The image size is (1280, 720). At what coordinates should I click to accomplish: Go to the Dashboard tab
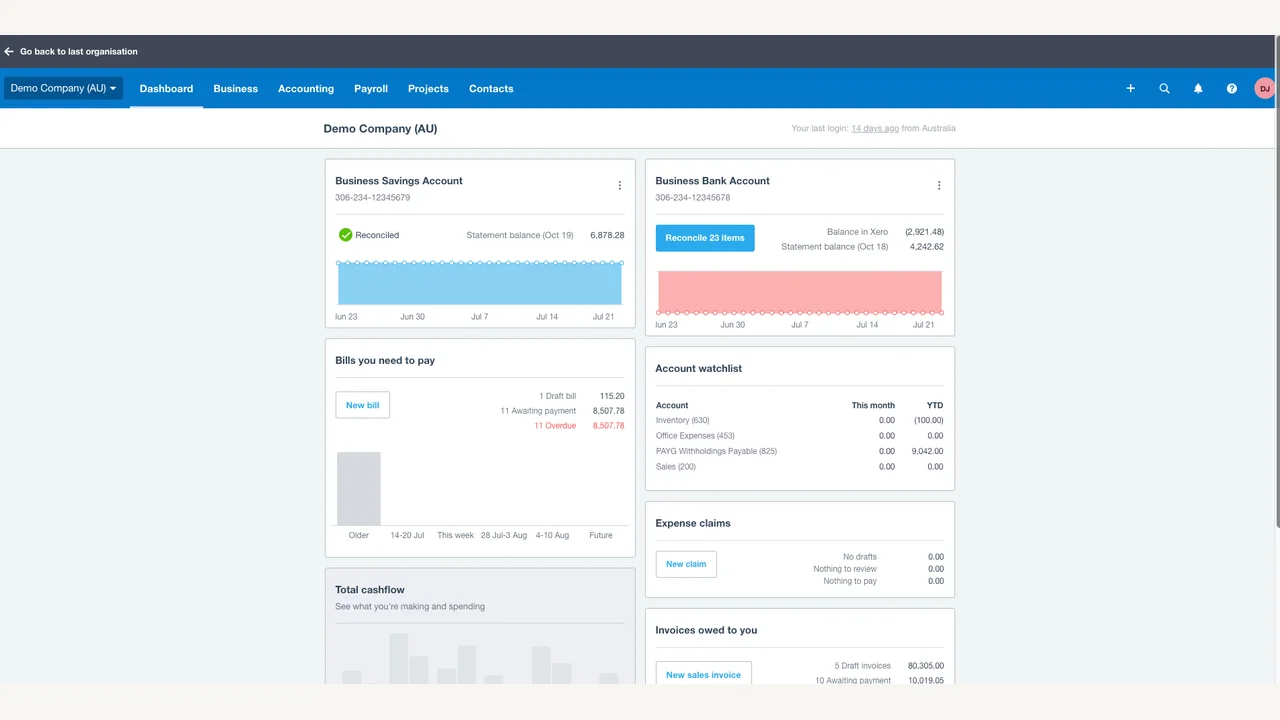(166, 89)
